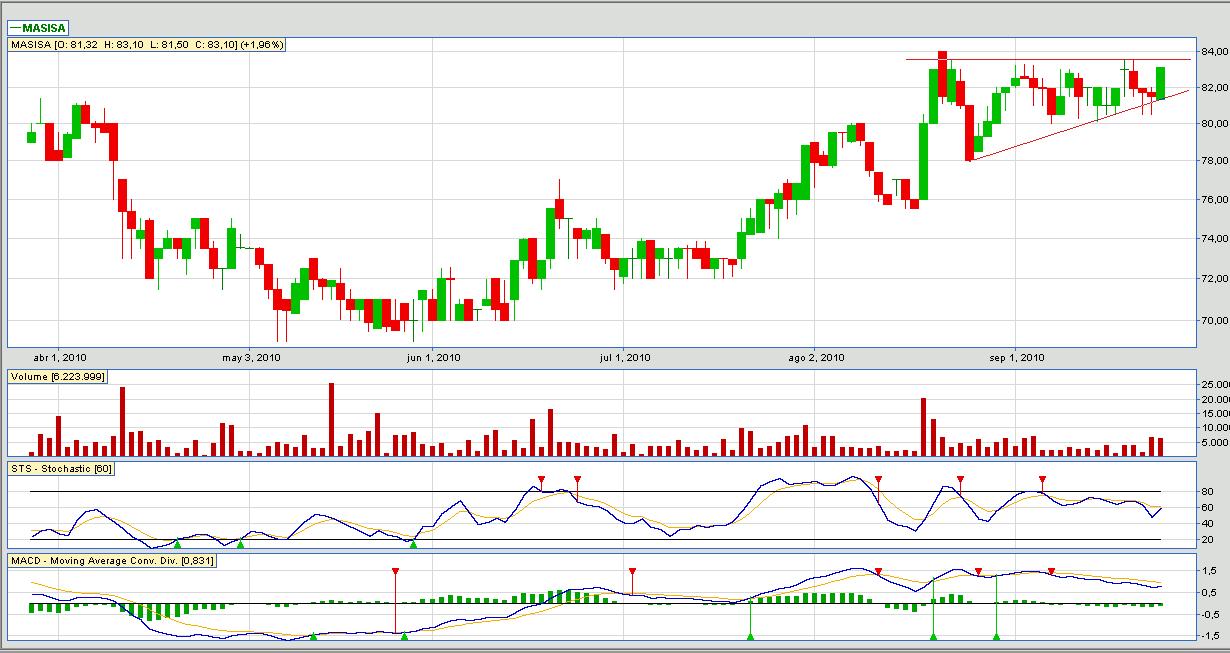Click the first red sell marker on Stochastic
This screenshot has width=1230, height=653.
[541, 481]
